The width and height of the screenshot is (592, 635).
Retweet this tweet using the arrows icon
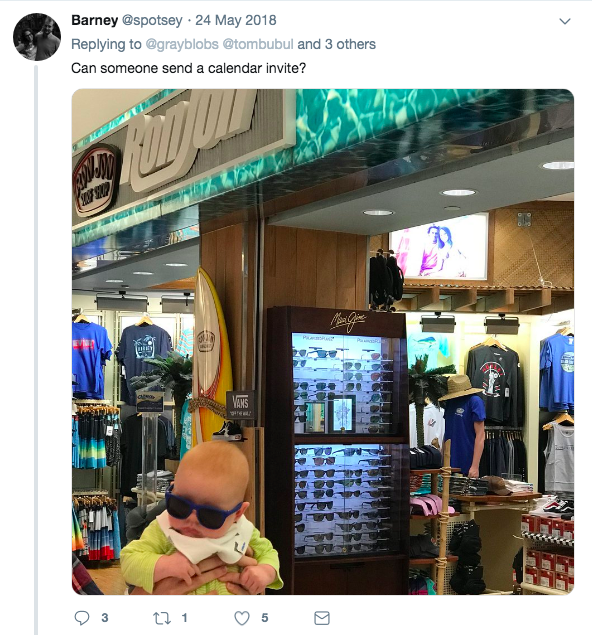162,618
